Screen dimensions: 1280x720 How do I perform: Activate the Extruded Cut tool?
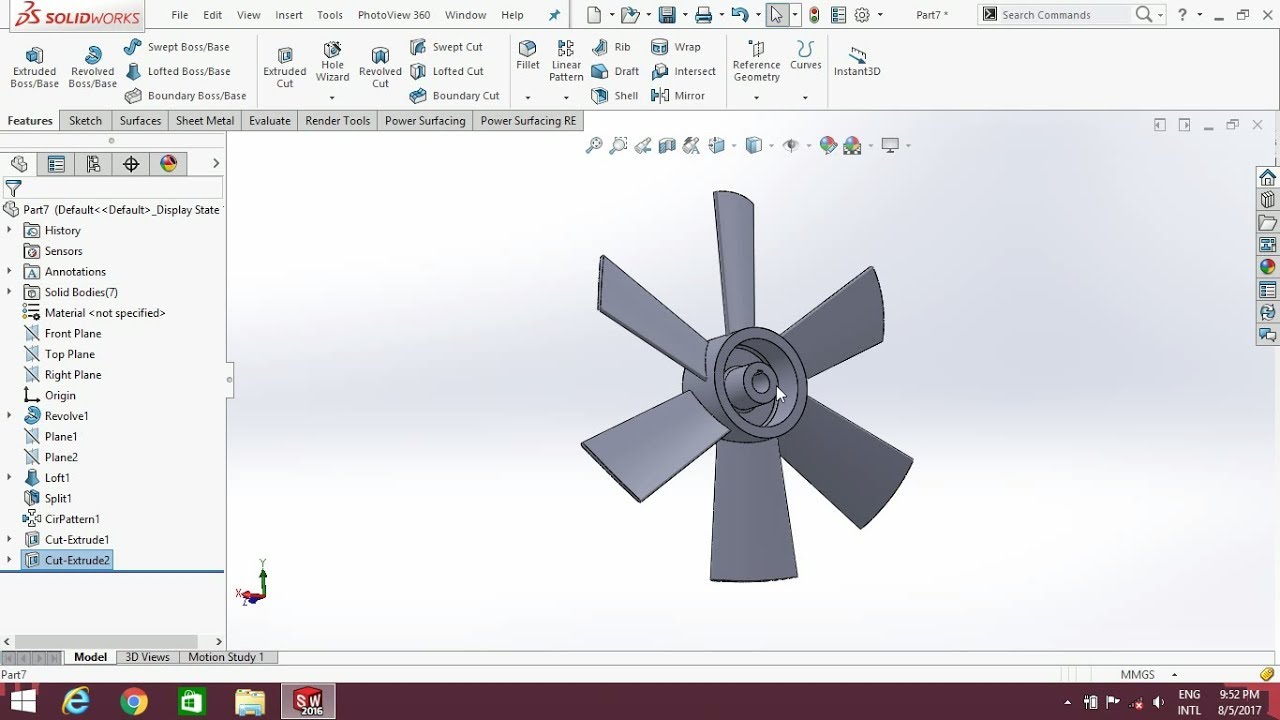pyautogui.click(x=285, y=66)
